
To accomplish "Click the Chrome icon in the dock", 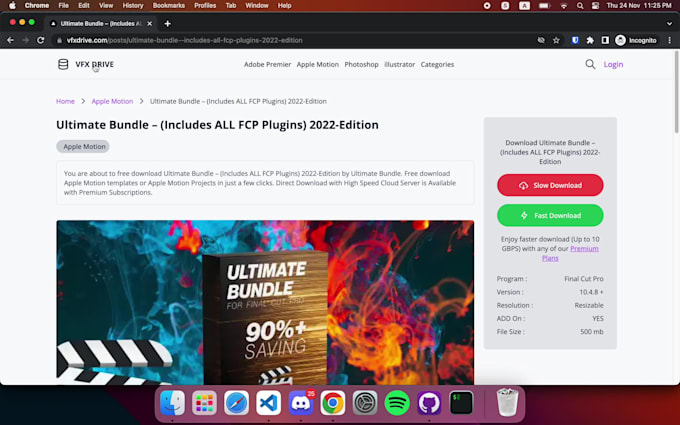I will (333, 402).
